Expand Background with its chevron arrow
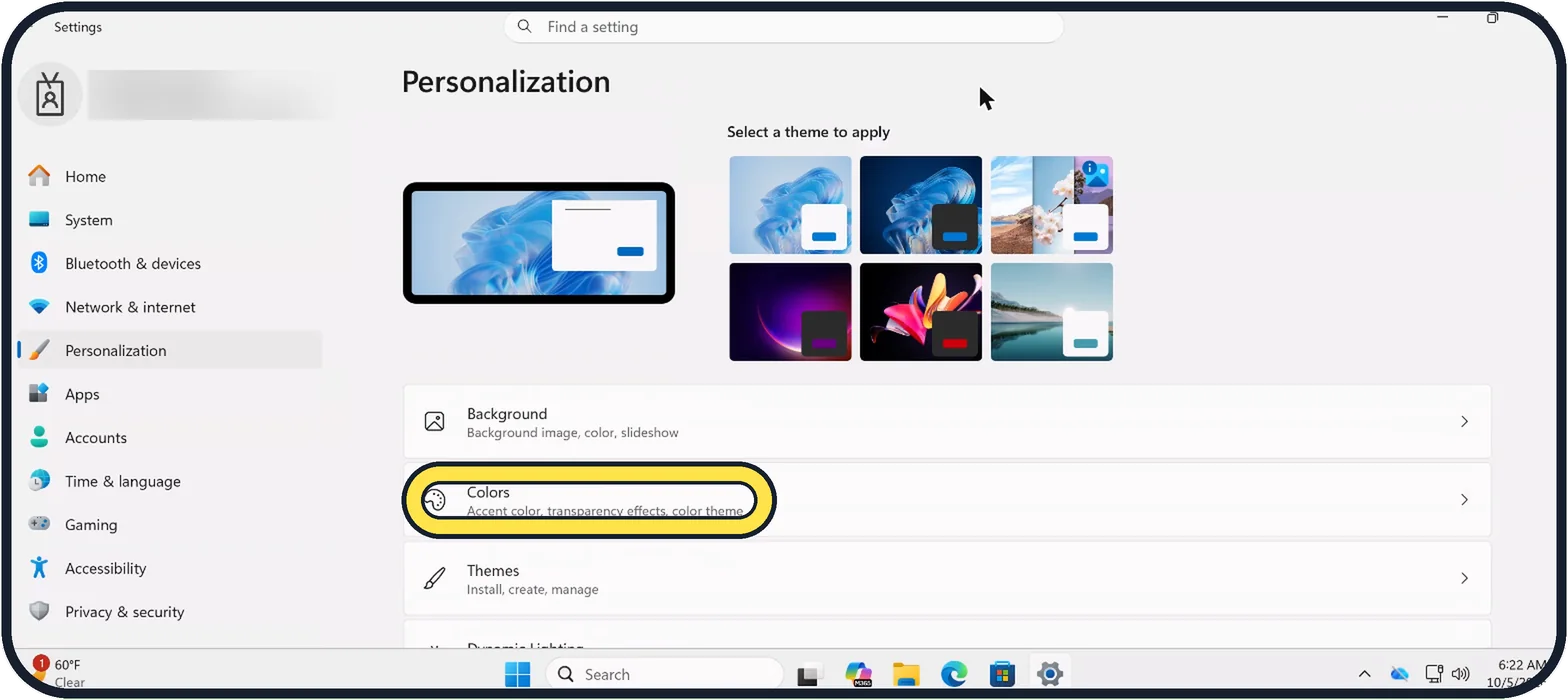This screenshot has width=1568, height=700. coord(1464,422)
